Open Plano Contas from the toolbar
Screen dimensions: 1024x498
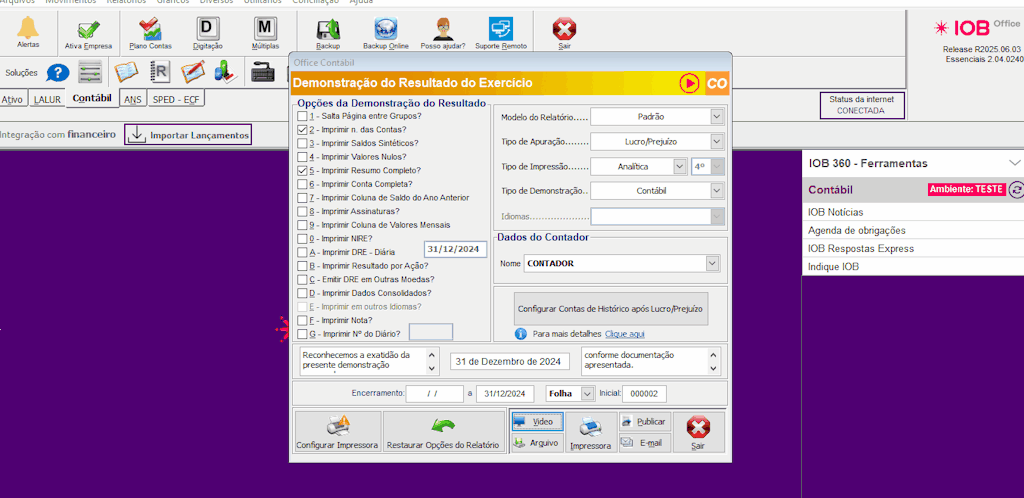click(x=150, y=30)
